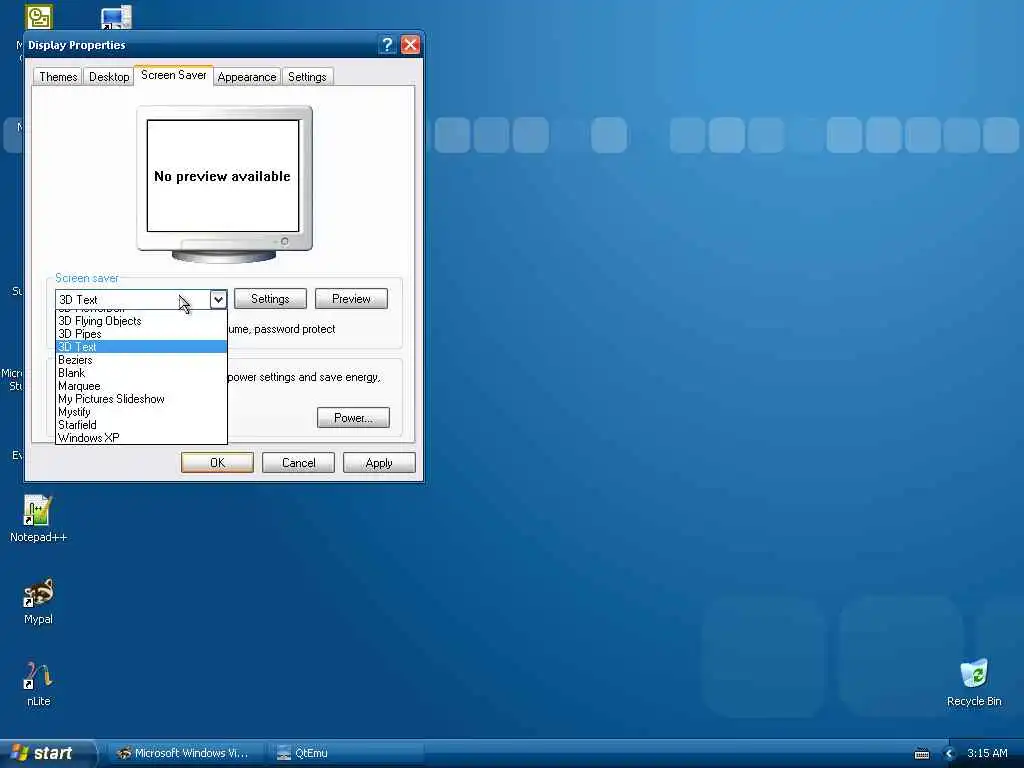Pick Beziers screen saver
Screen dimensions: 1024x768
click(141, 360)
